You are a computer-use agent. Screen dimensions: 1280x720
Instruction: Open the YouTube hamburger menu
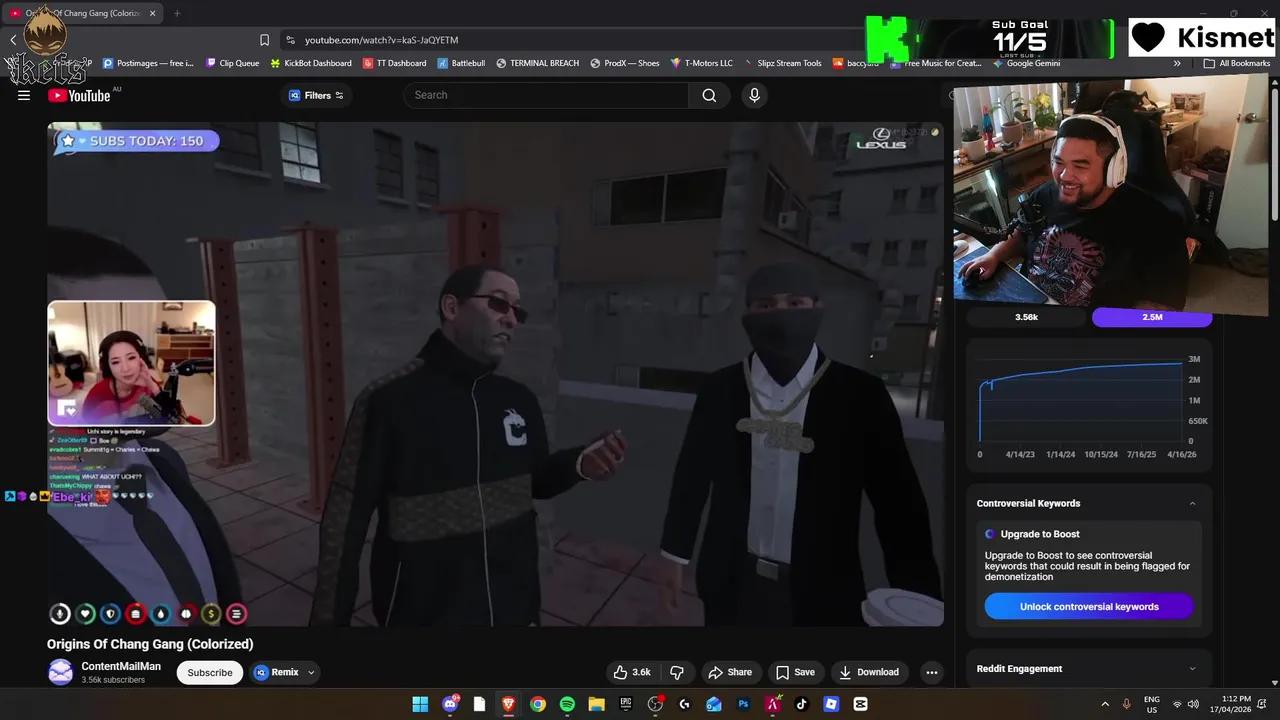coord(24,95)
